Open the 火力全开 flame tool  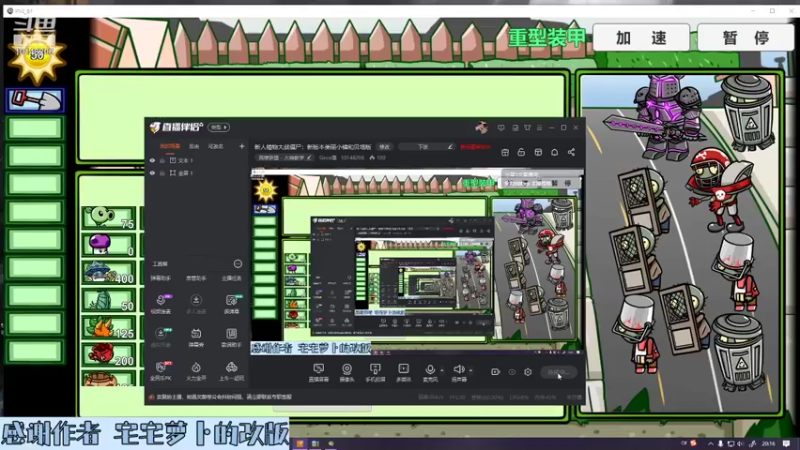point(196,371)
